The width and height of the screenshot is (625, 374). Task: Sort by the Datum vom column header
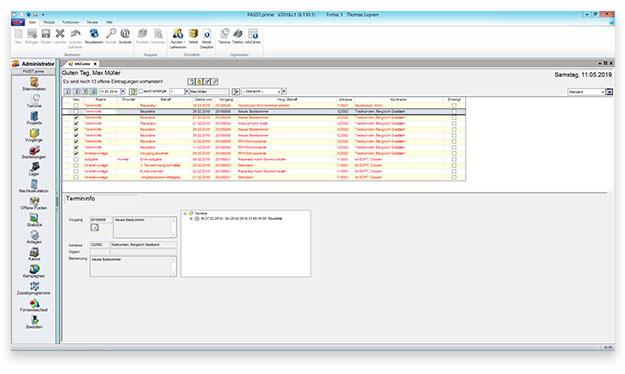[203, 99]
